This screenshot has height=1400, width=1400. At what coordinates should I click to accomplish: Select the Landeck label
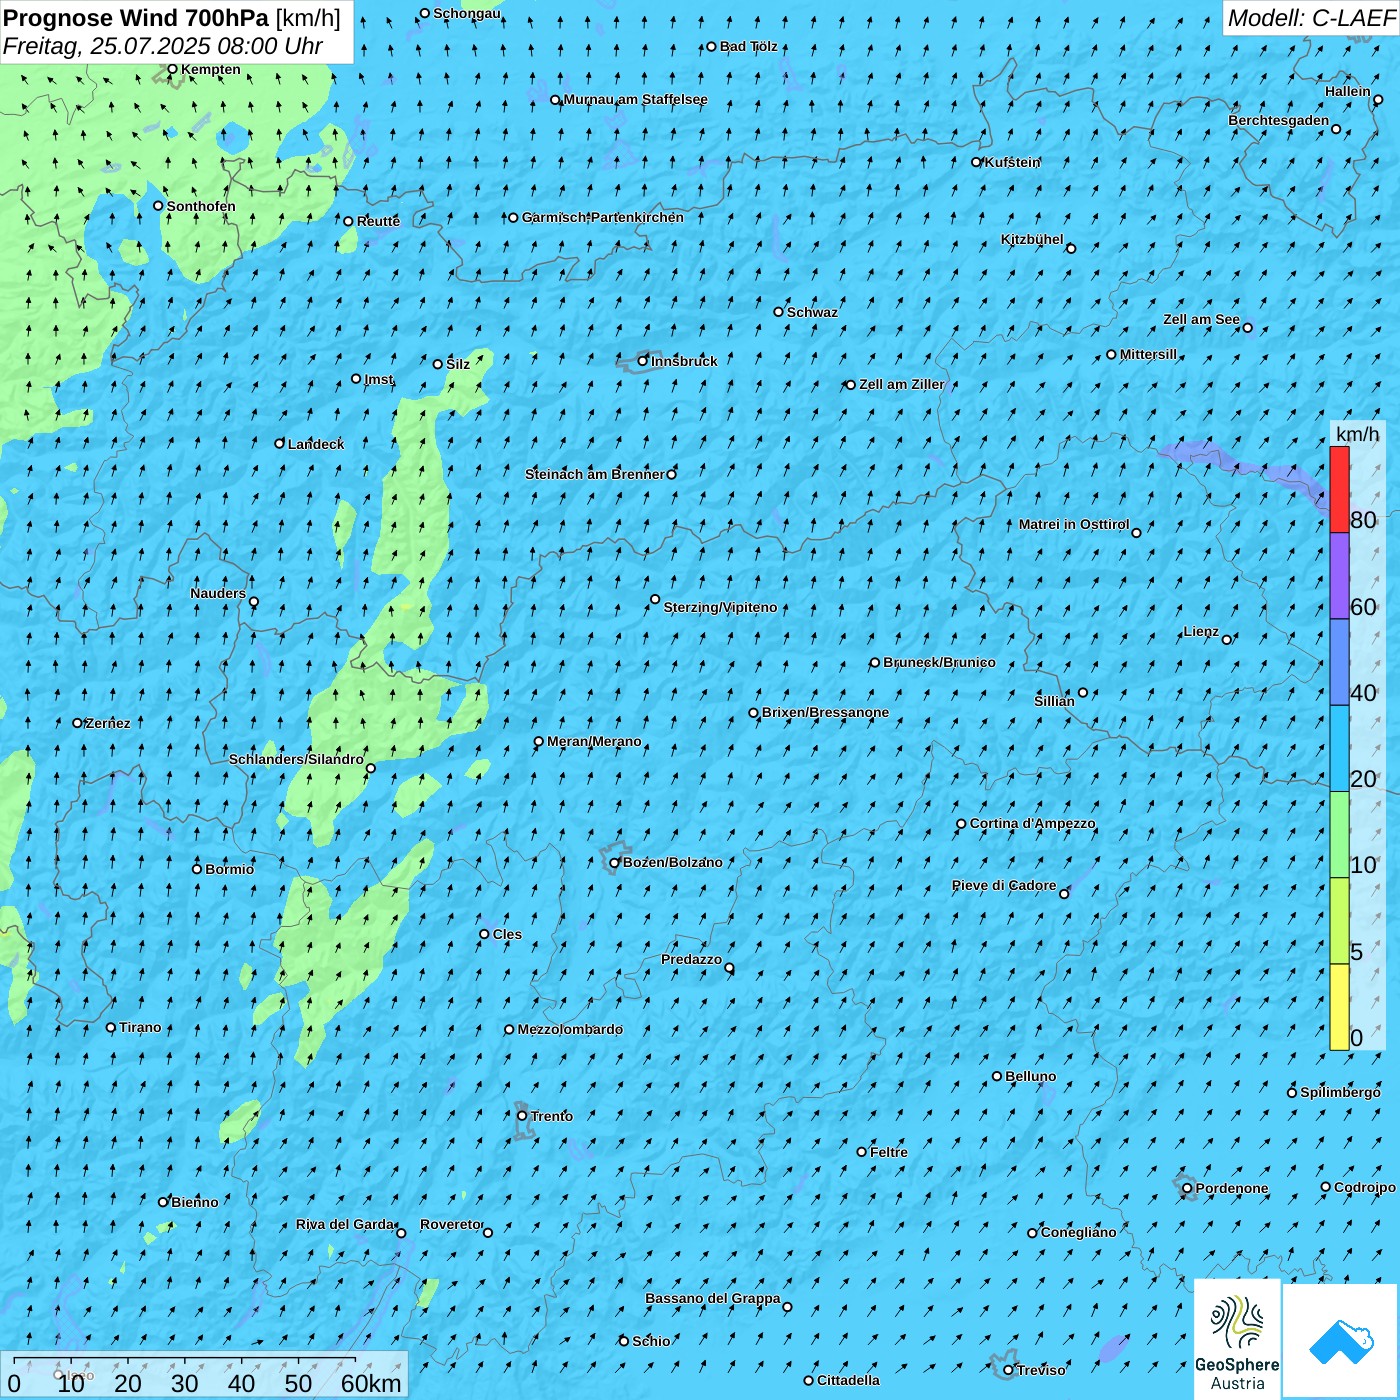[x=316, y=444]
